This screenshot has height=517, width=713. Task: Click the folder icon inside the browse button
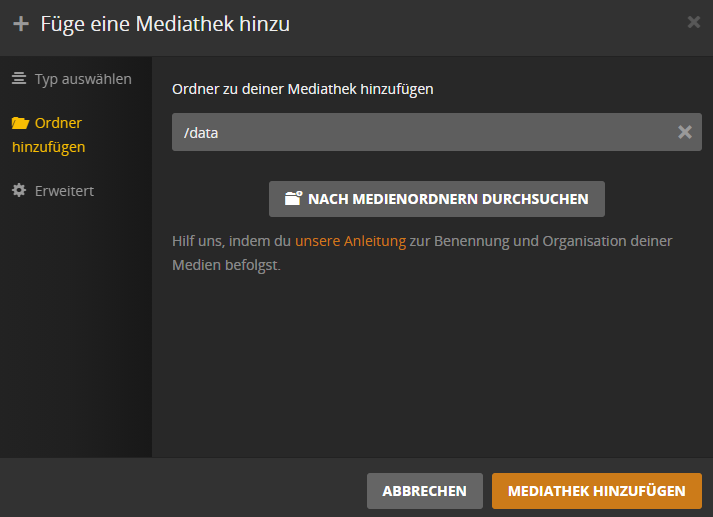coord(293,198)
